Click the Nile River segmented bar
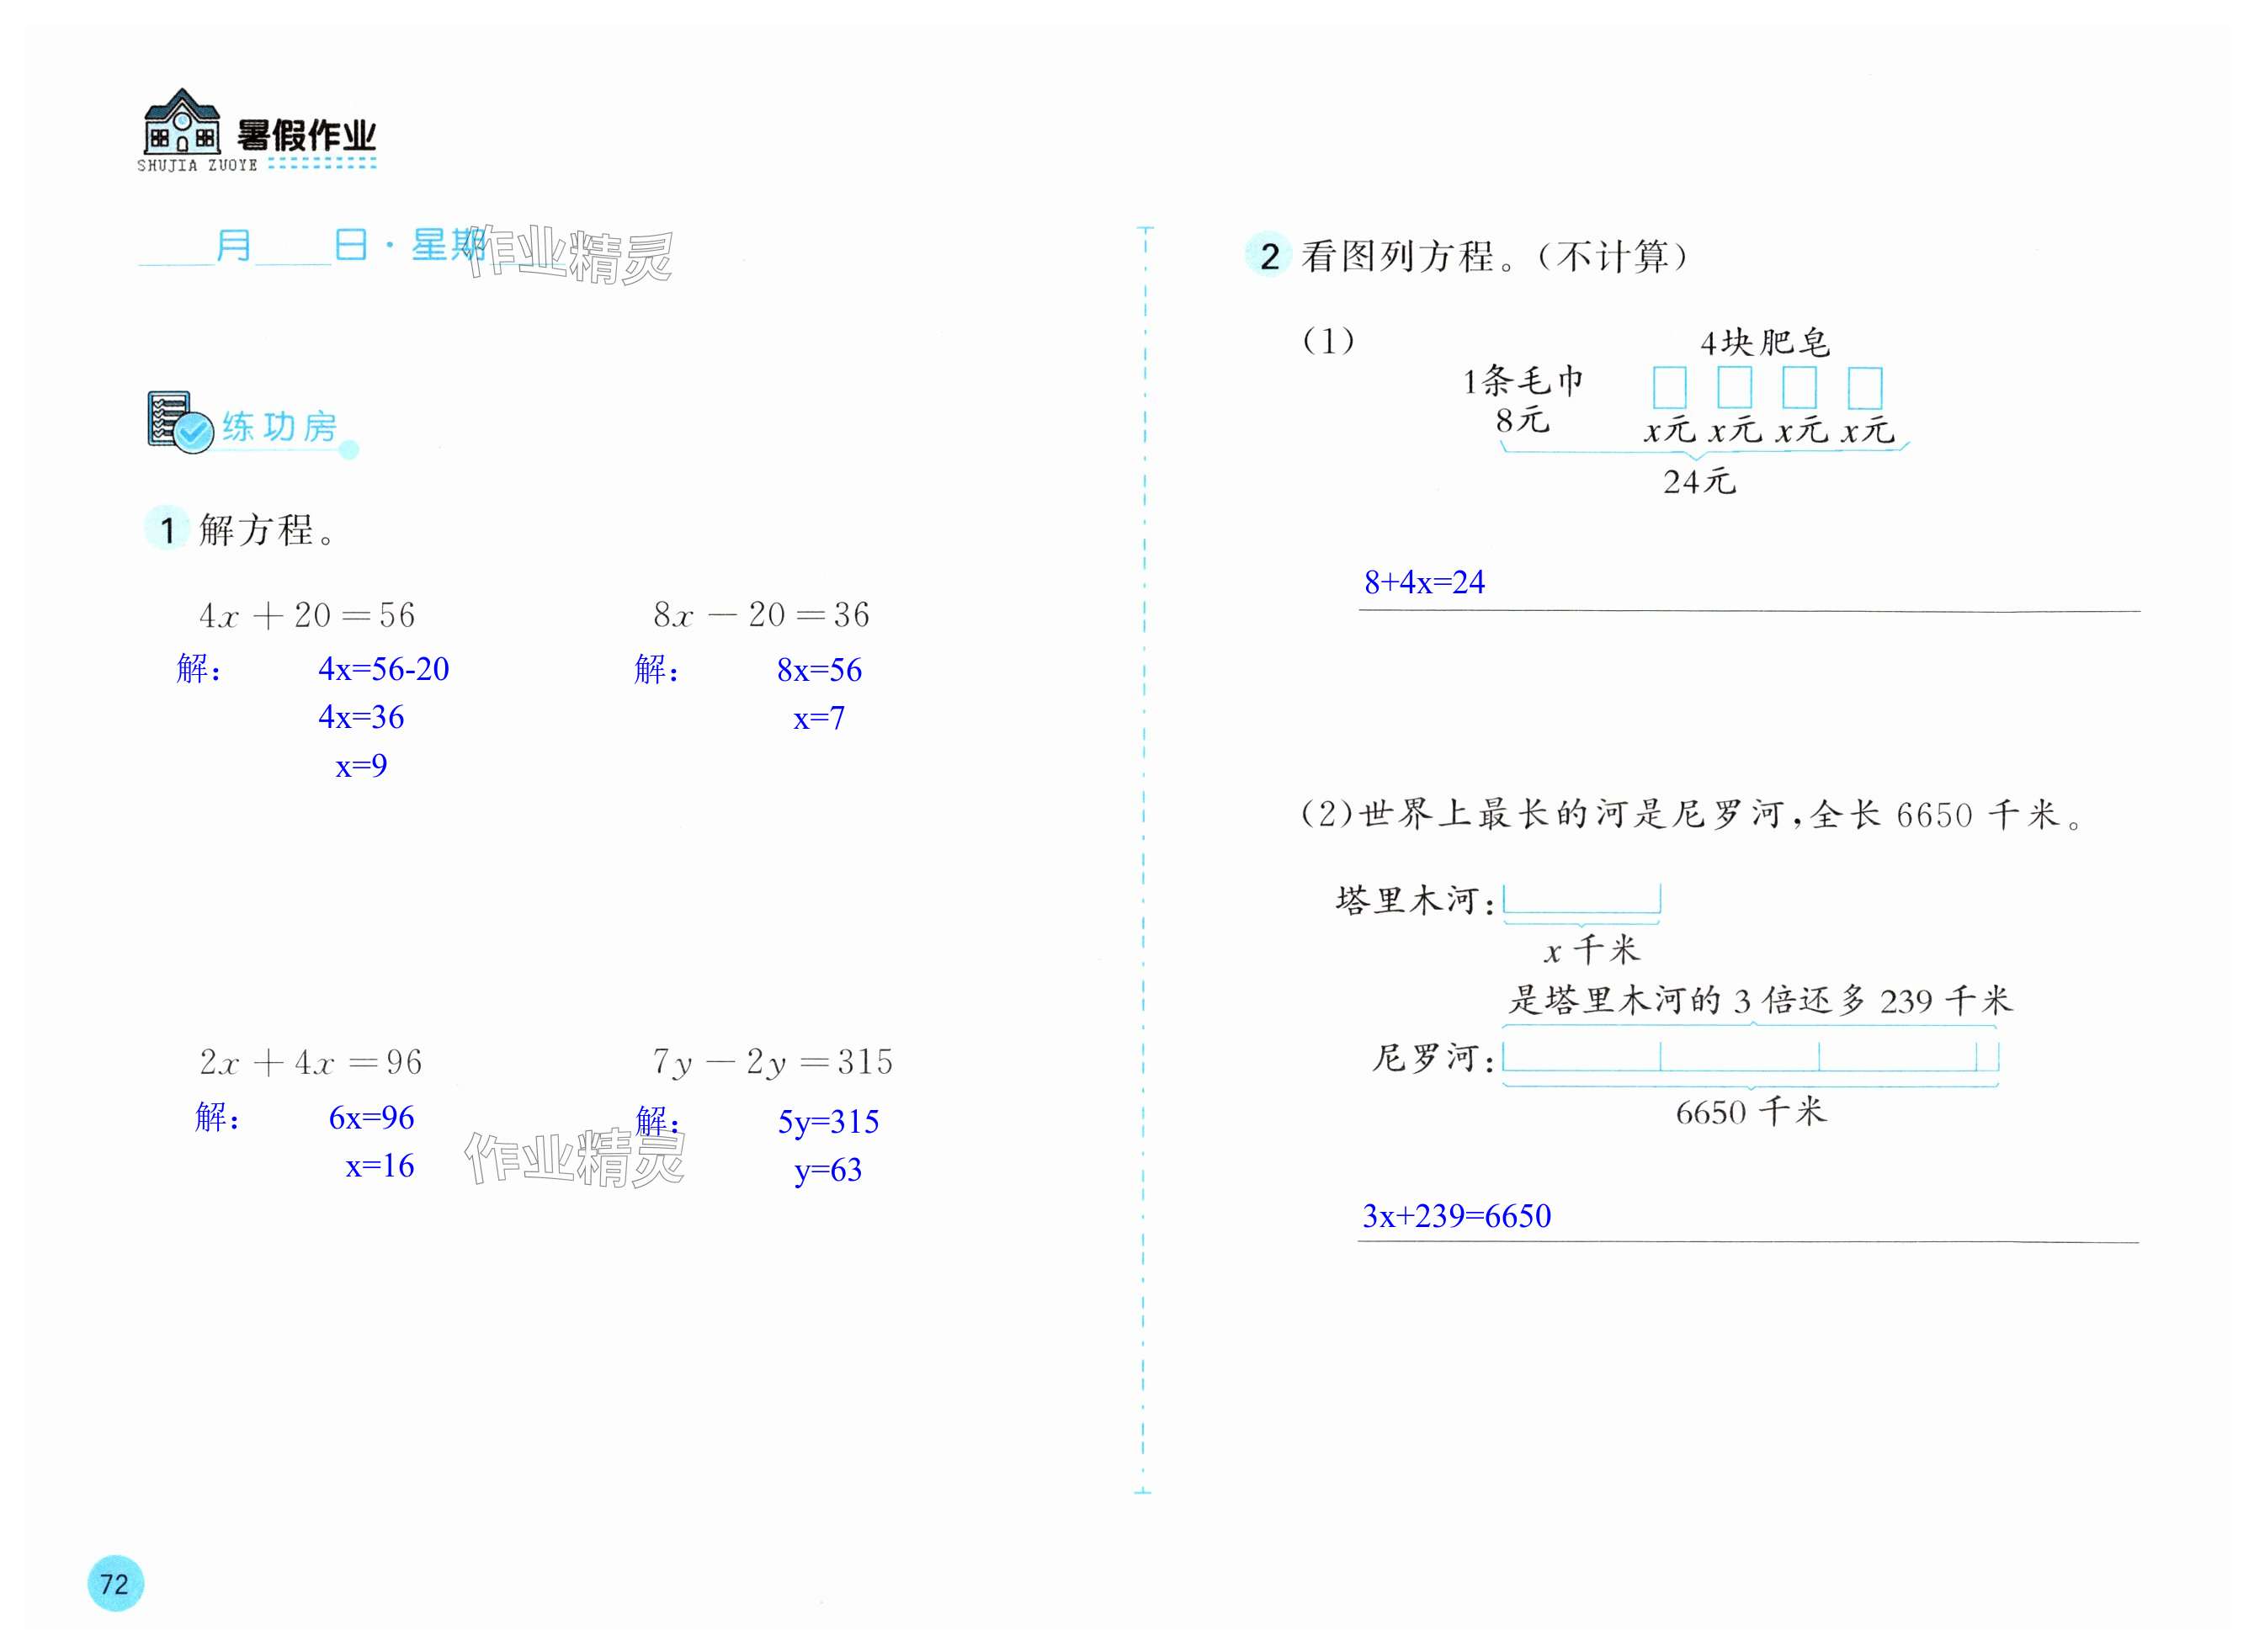The image size is (2254, 1652). coord(1749,1056)
